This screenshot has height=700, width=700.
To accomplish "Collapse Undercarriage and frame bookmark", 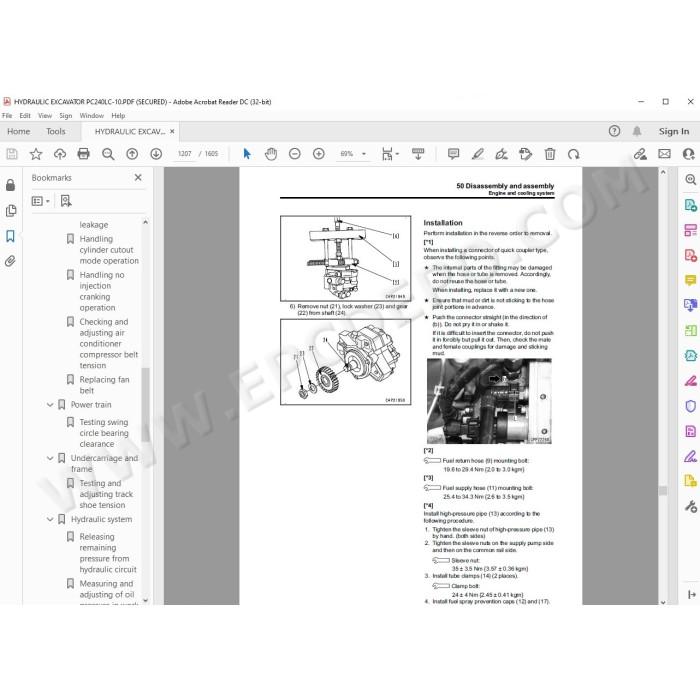I will 50,458.
